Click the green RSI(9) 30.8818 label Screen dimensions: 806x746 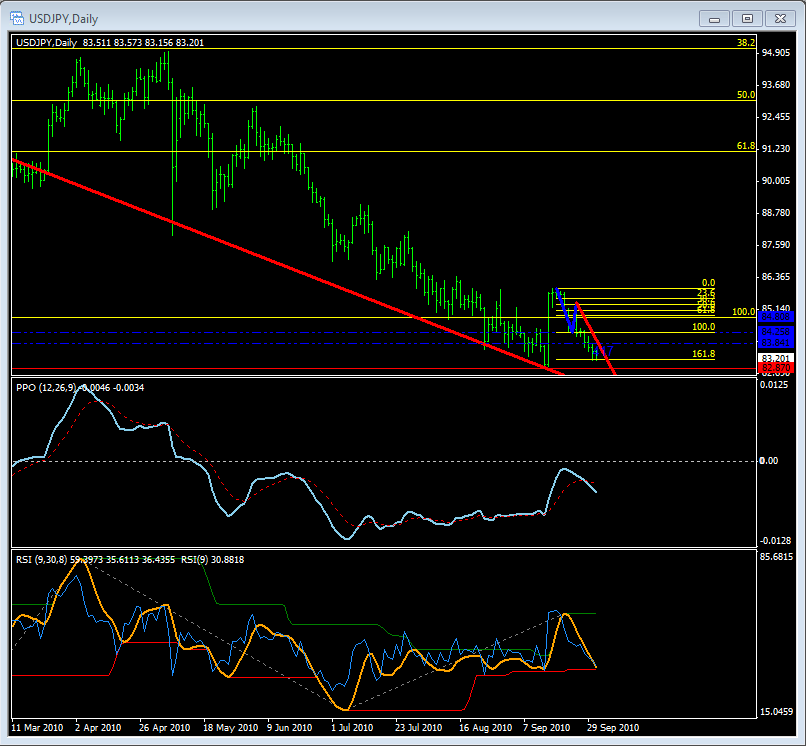212,559
